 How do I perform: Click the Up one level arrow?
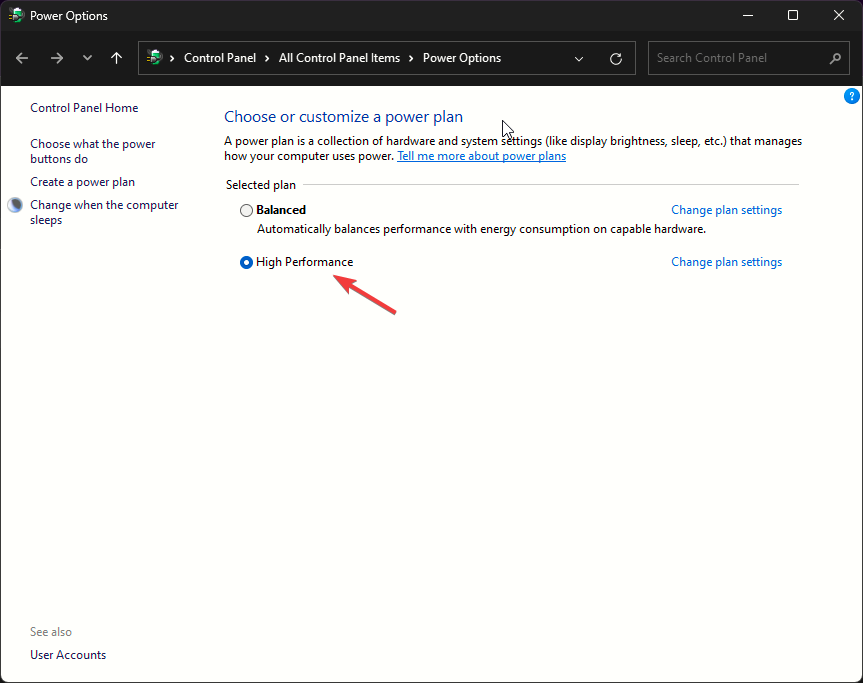117,58
